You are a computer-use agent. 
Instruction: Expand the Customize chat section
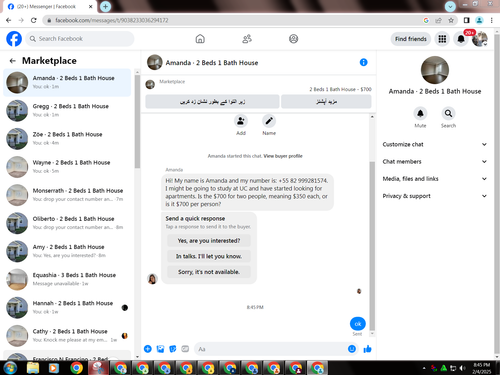click(x=434, y=144)
